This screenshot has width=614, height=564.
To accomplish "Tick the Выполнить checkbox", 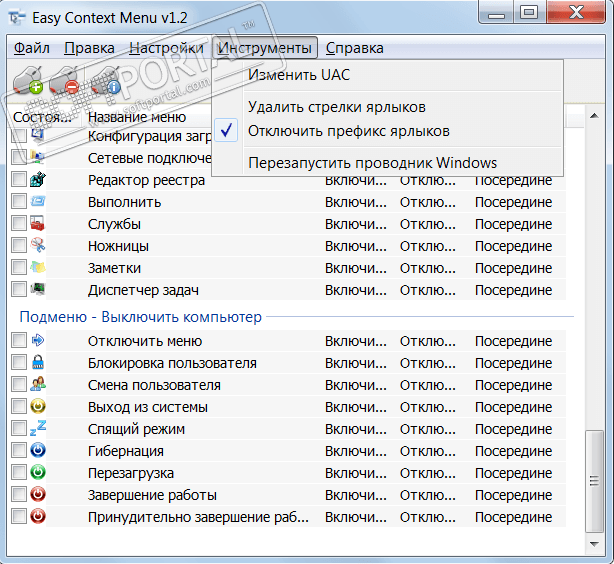I will coord(19,201).
